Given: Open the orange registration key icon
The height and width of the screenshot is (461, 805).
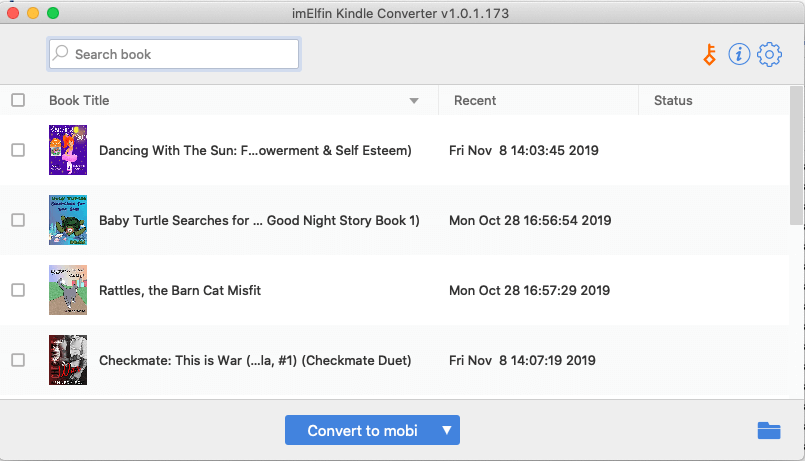Looking at the screenshot, I should click(x=710, y=54).
